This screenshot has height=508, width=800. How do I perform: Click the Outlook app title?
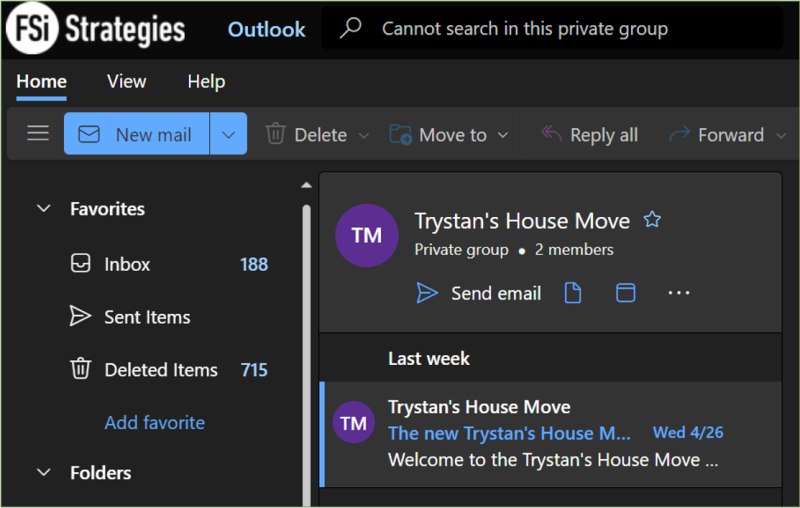[266, 30]
